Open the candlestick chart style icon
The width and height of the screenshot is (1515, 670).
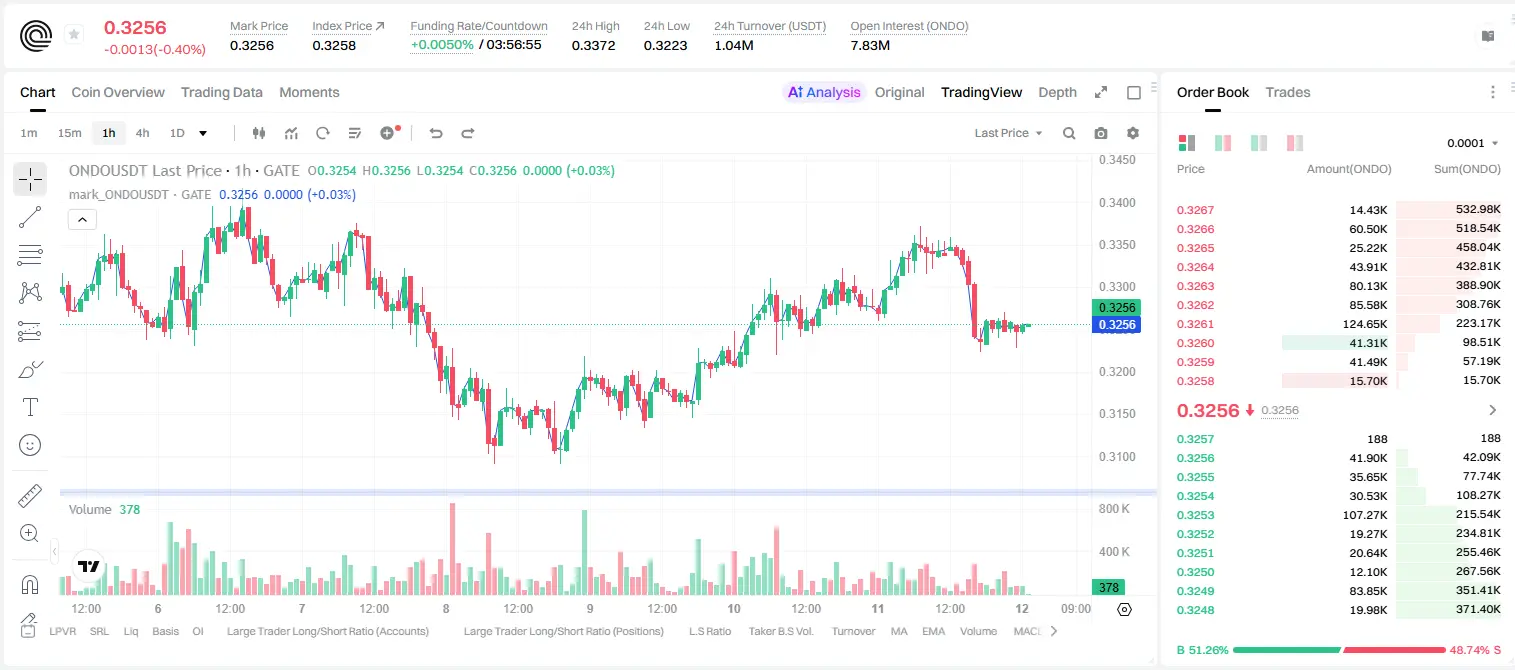pyautogui.click(x=259, y=133)
